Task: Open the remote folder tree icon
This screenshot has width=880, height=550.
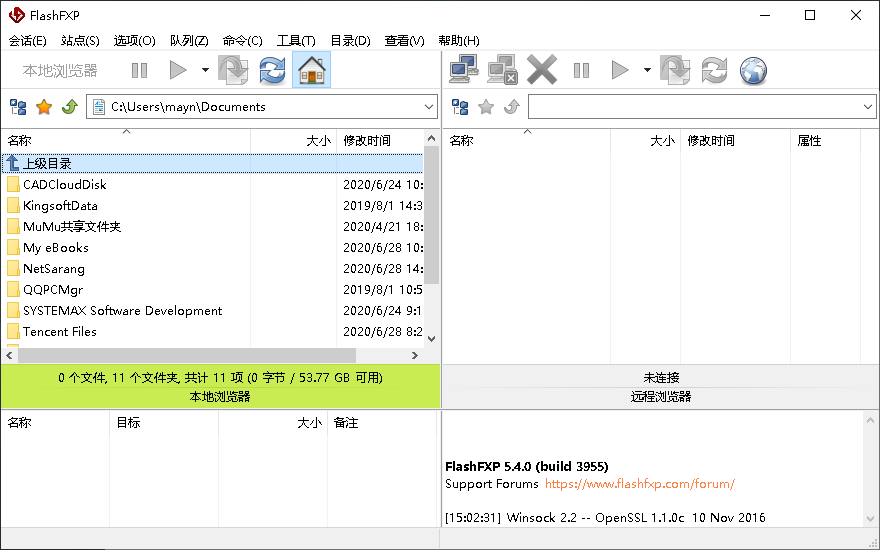Action: click(460, 107)
